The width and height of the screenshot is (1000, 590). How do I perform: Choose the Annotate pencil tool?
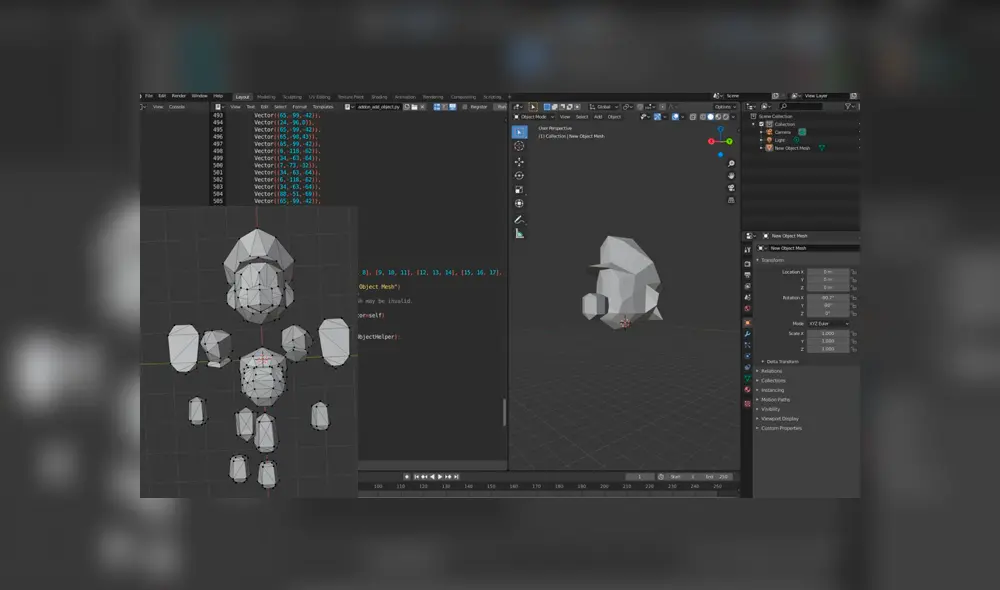tap(519, 219)
